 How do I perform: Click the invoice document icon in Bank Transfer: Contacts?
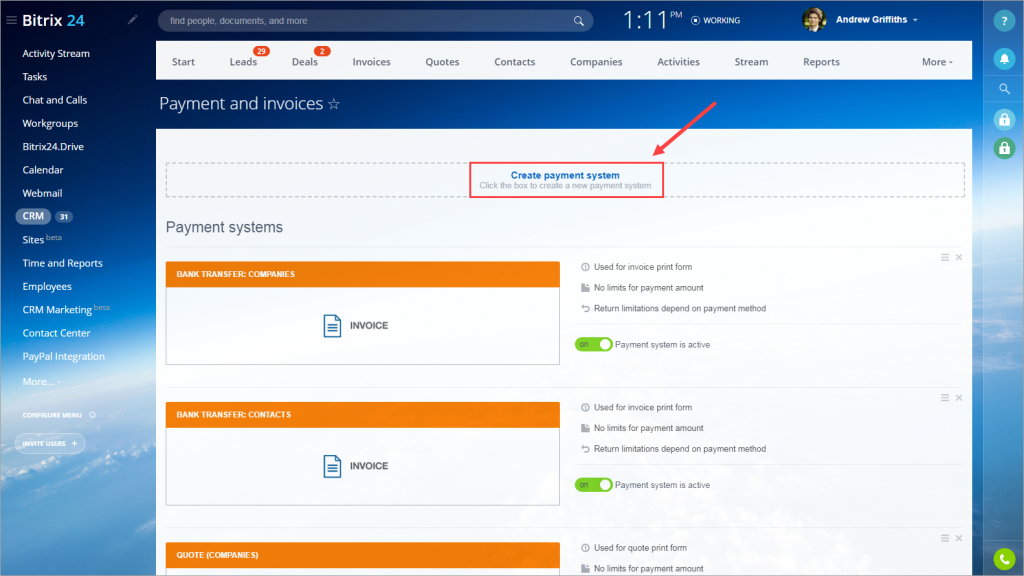pos(332,466)
